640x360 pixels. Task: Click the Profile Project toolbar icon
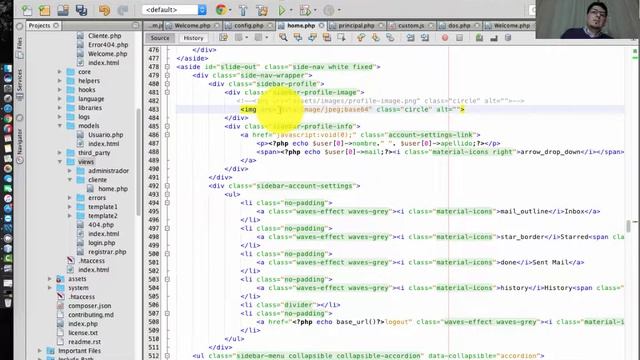click(329, 10)
